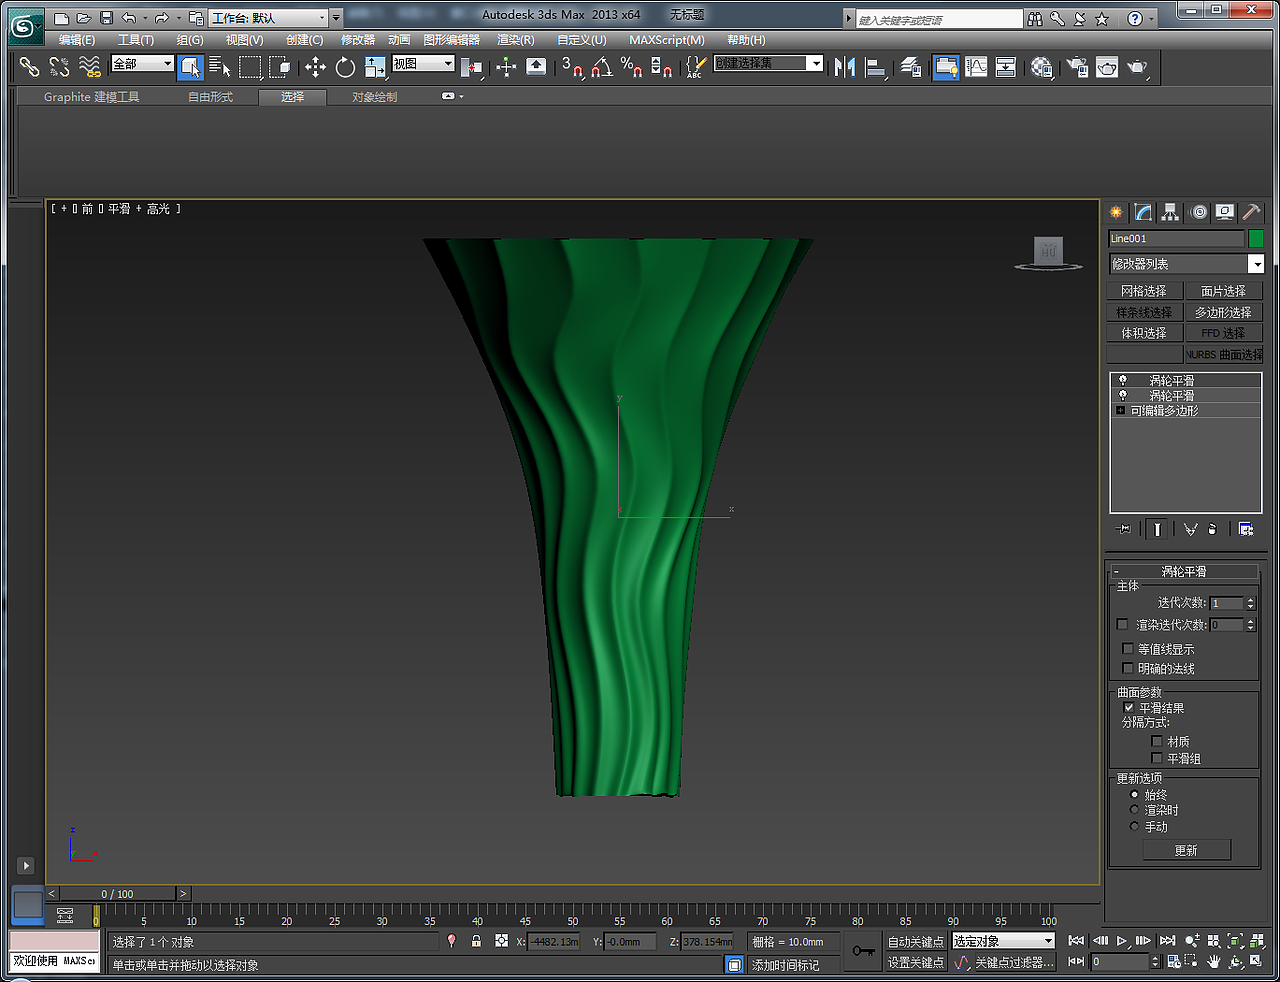Activate the Select and Scale tool
Screen dimensions: 1280x982
tap(375, 67)
